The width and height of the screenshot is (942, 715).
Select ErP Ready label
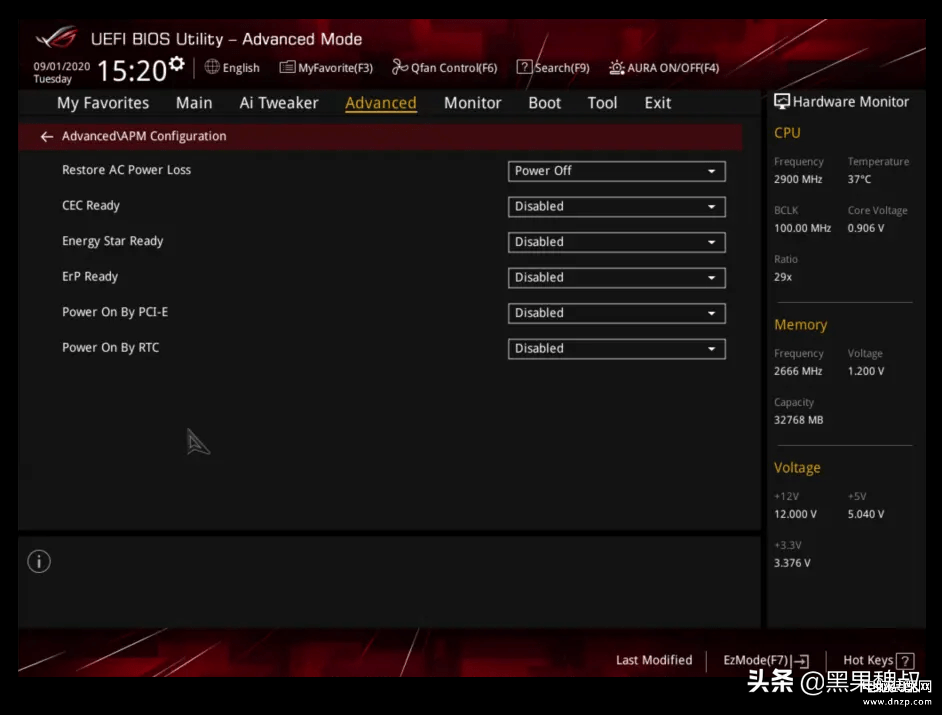pyautogui.click(x=90, y=276)
